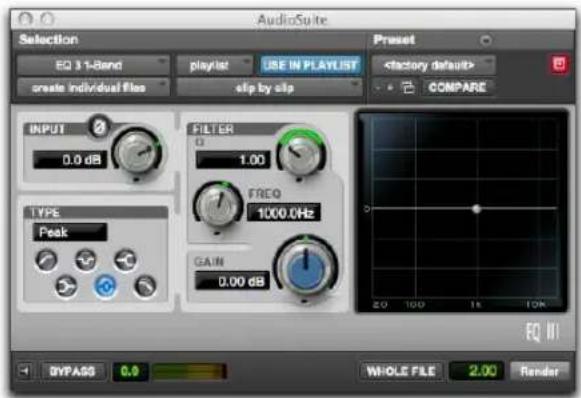Open the Preset menu circle icon
Screen dimensions: 581x398
[486, 40]
